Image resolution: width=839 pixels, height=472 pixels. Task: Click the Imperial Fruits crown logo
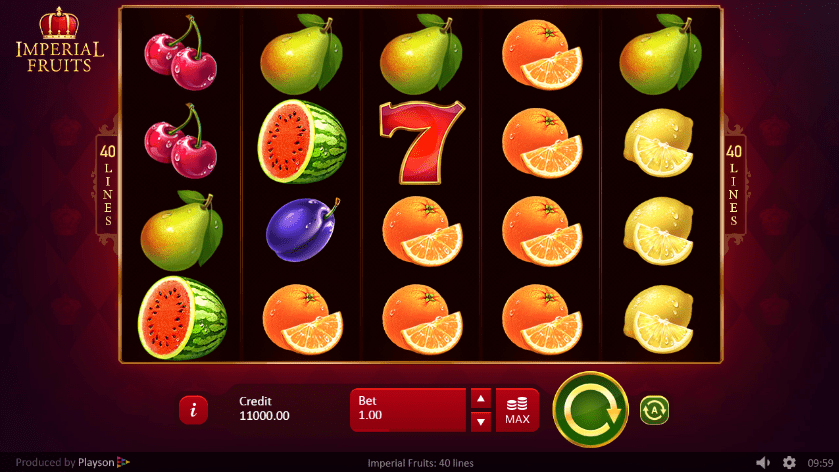(59, 40)
